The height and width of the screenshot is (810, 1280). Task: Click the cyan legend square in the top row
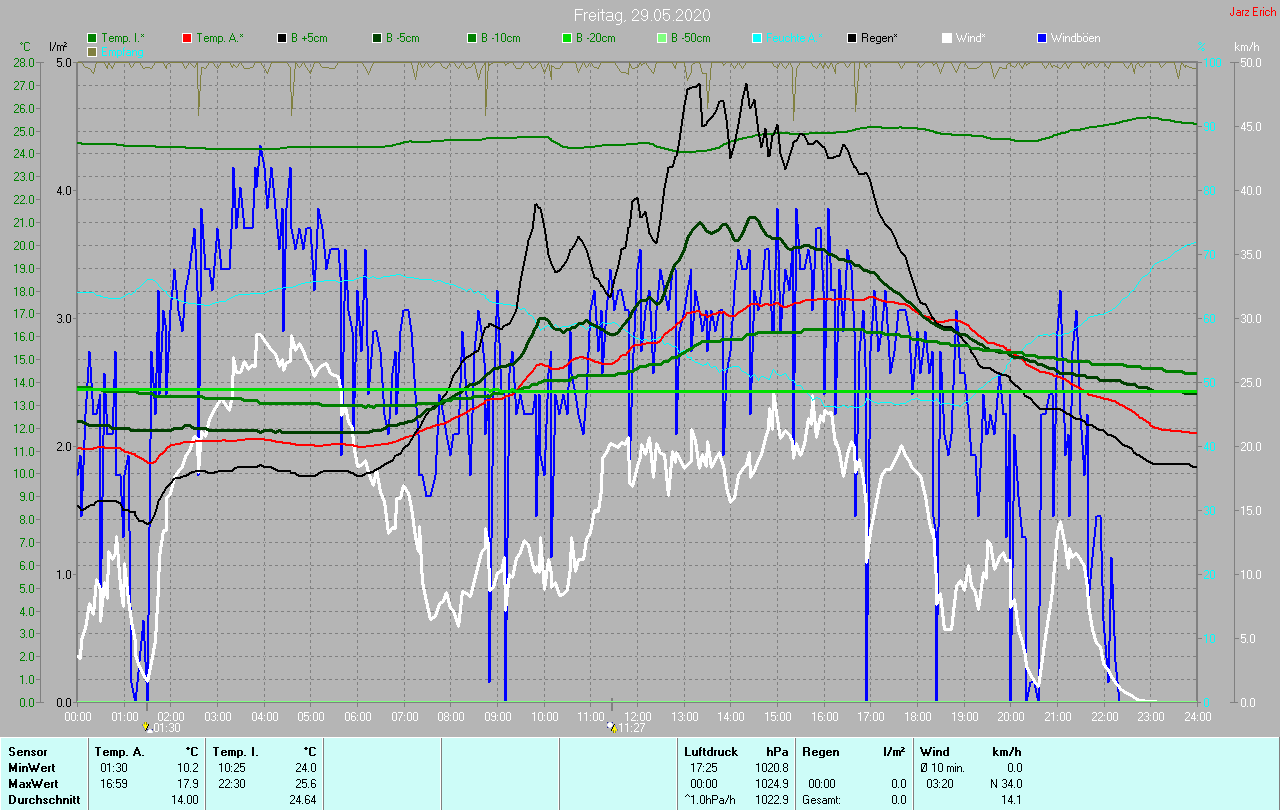757,38
